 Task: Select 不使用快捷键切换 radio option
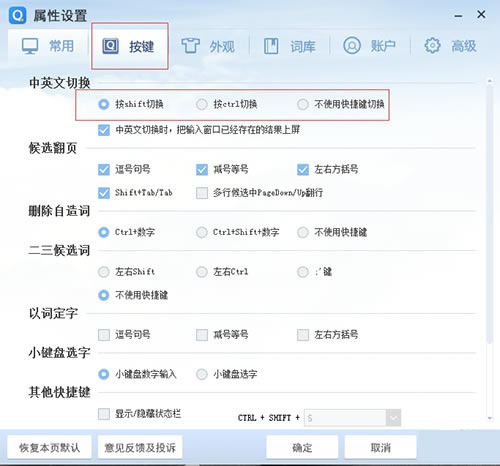pos(302,104)
